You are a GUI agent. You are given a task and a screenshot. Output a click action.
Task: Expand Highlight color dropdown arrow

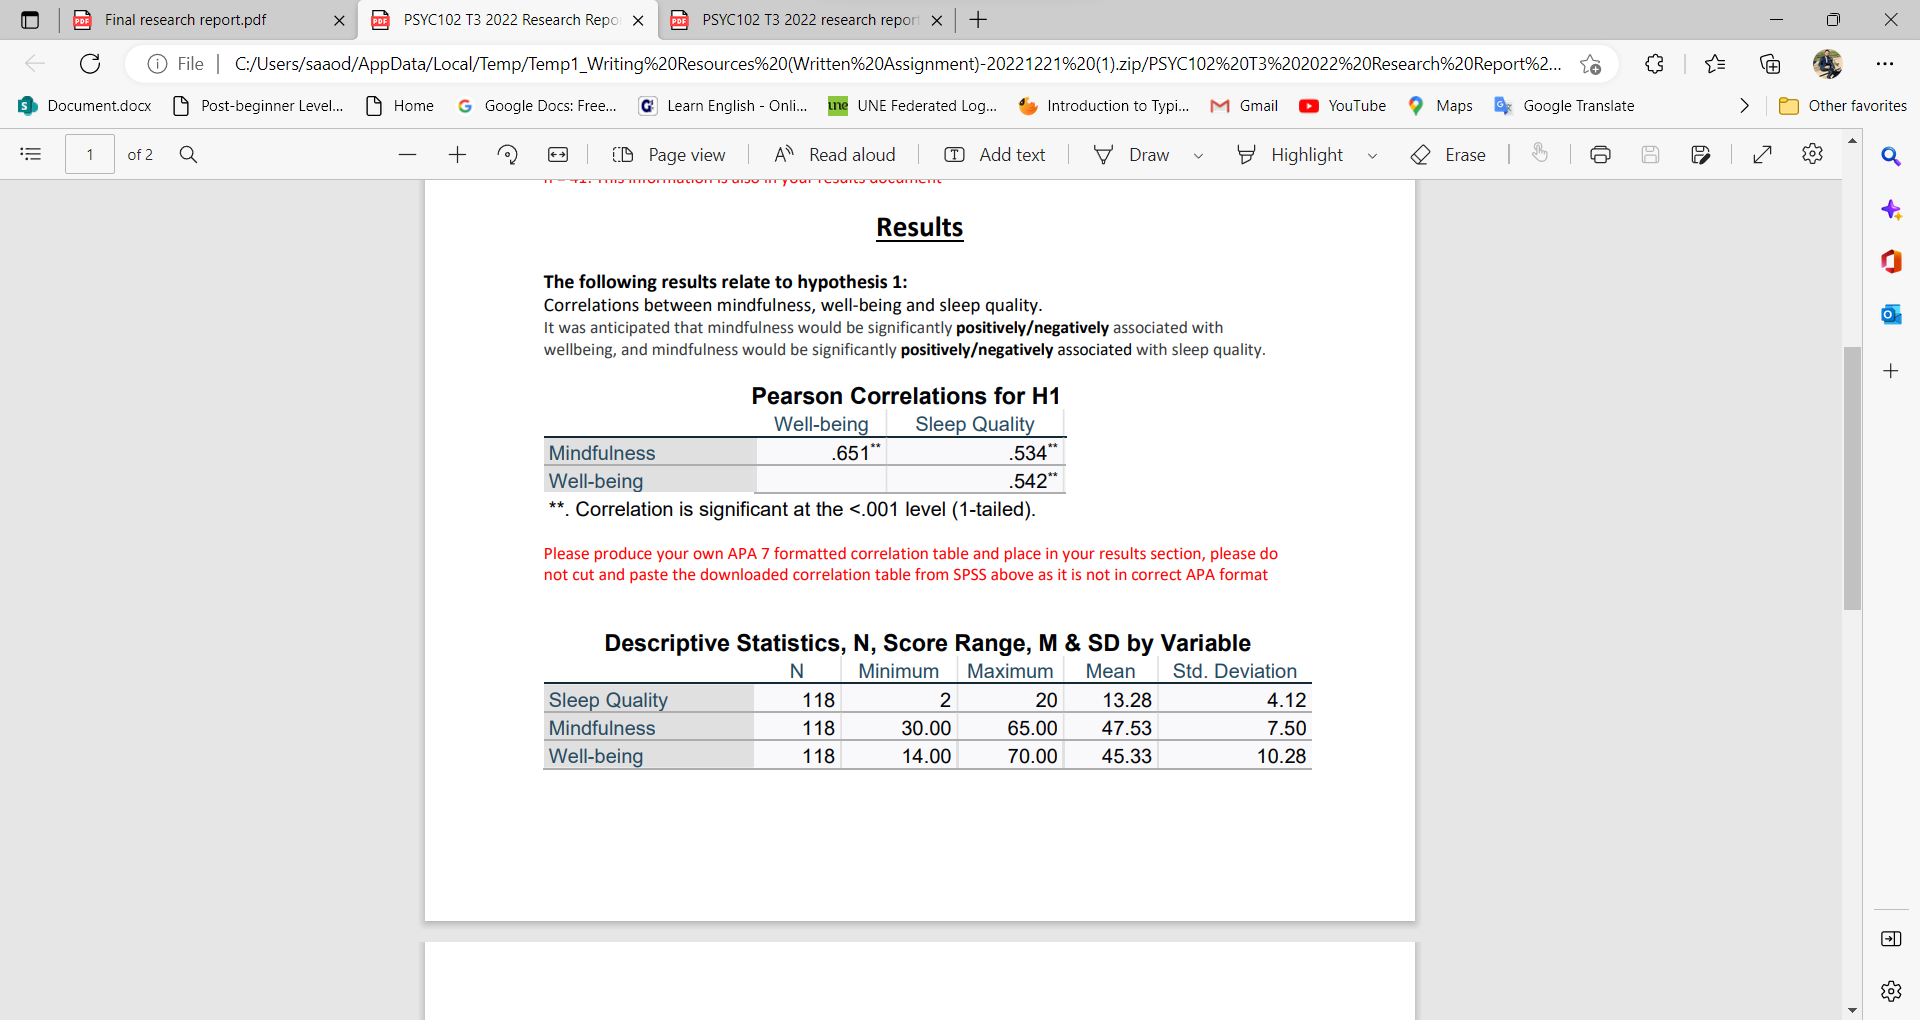[x=1372, y=155]
